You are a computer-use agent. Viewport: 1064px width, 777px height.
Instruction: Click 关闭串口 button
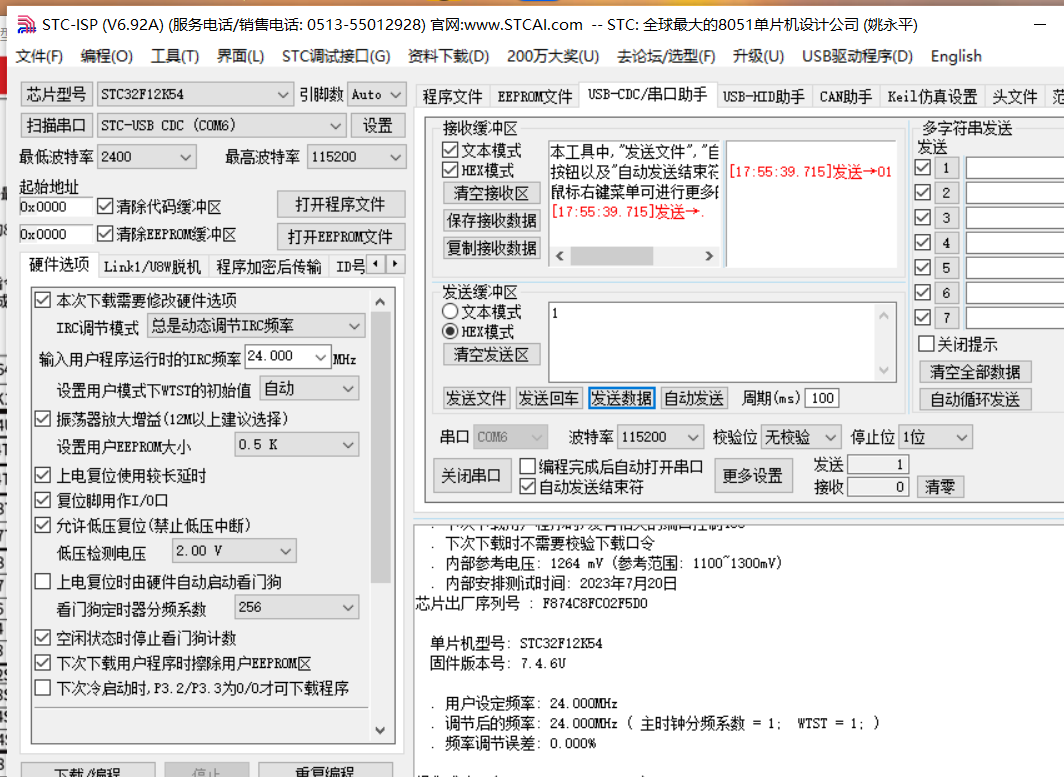click(x=471, y=476)
